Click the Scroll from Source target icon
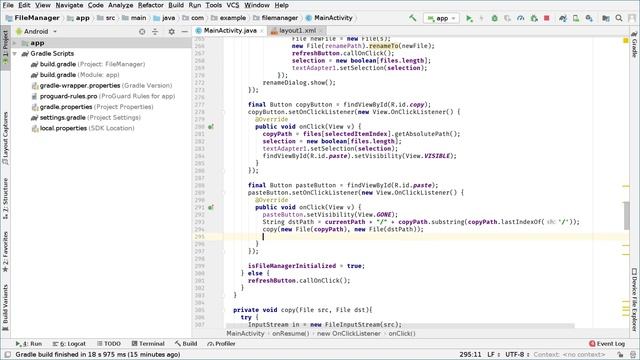 (x=142, y=31)
